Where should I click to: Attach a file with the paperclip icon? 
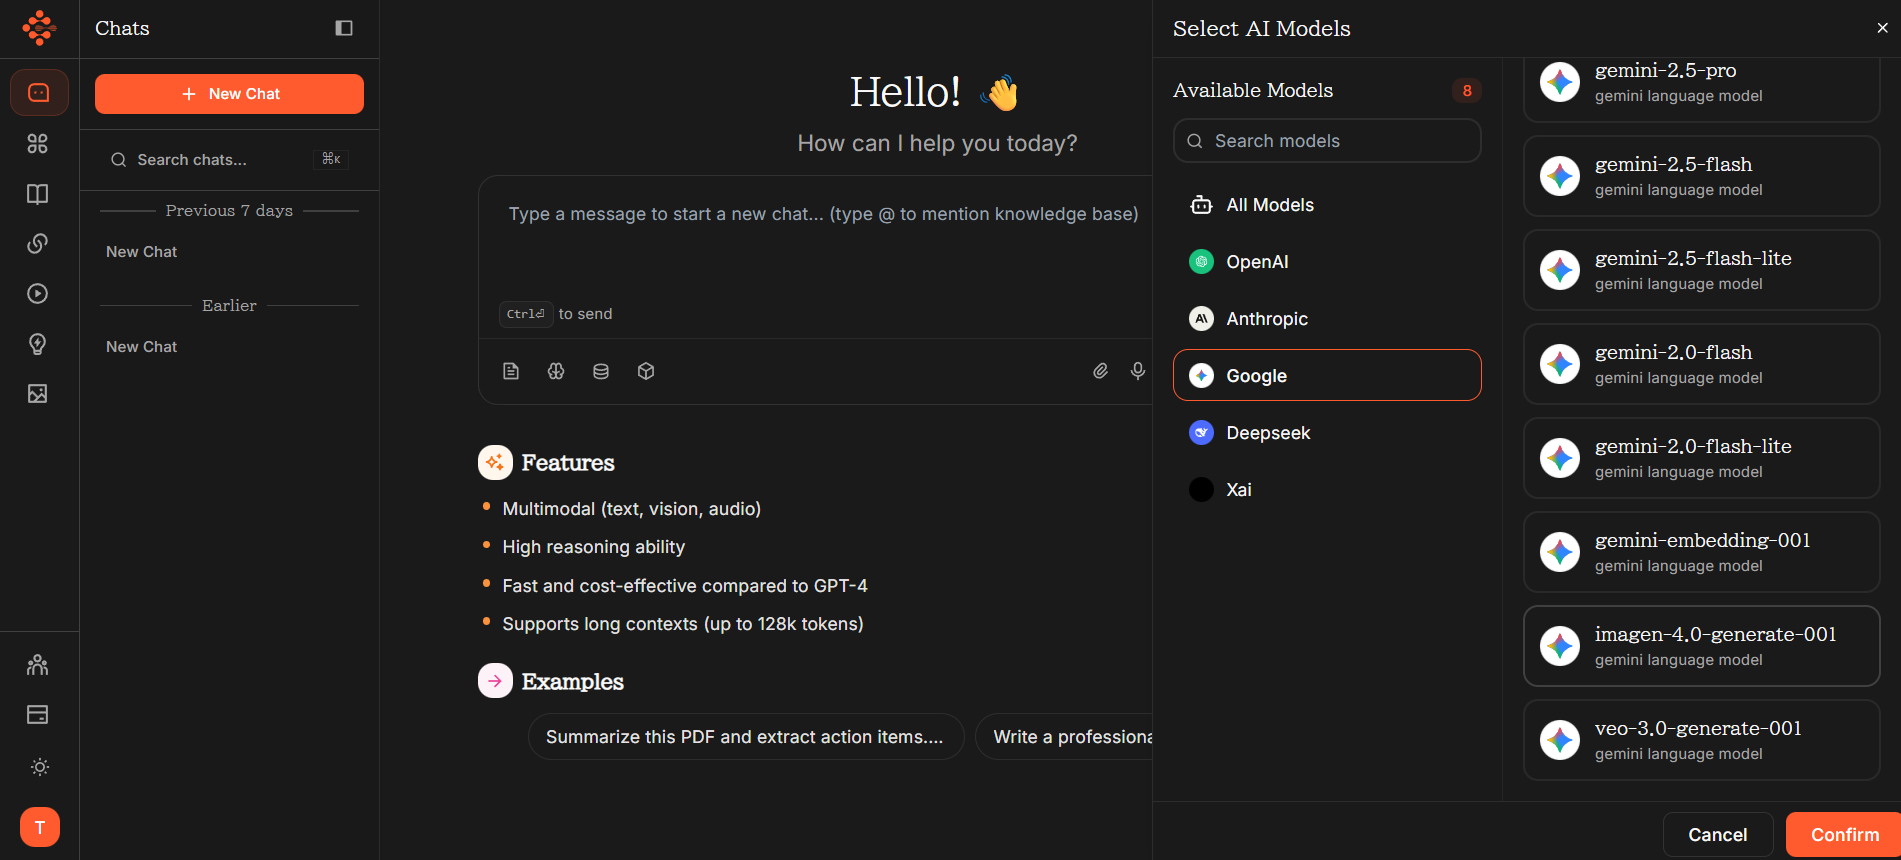click(1100, 371)
